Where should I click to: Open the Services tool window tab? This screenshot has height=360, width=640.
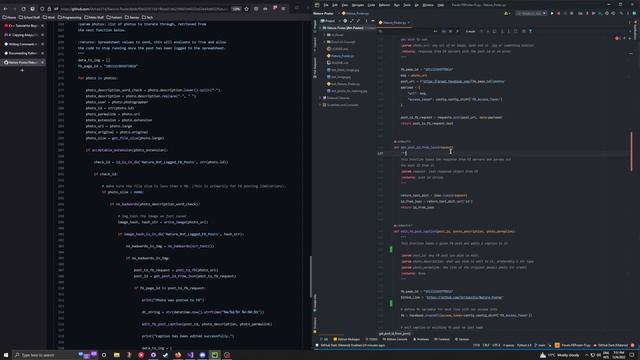click(462, 340)
